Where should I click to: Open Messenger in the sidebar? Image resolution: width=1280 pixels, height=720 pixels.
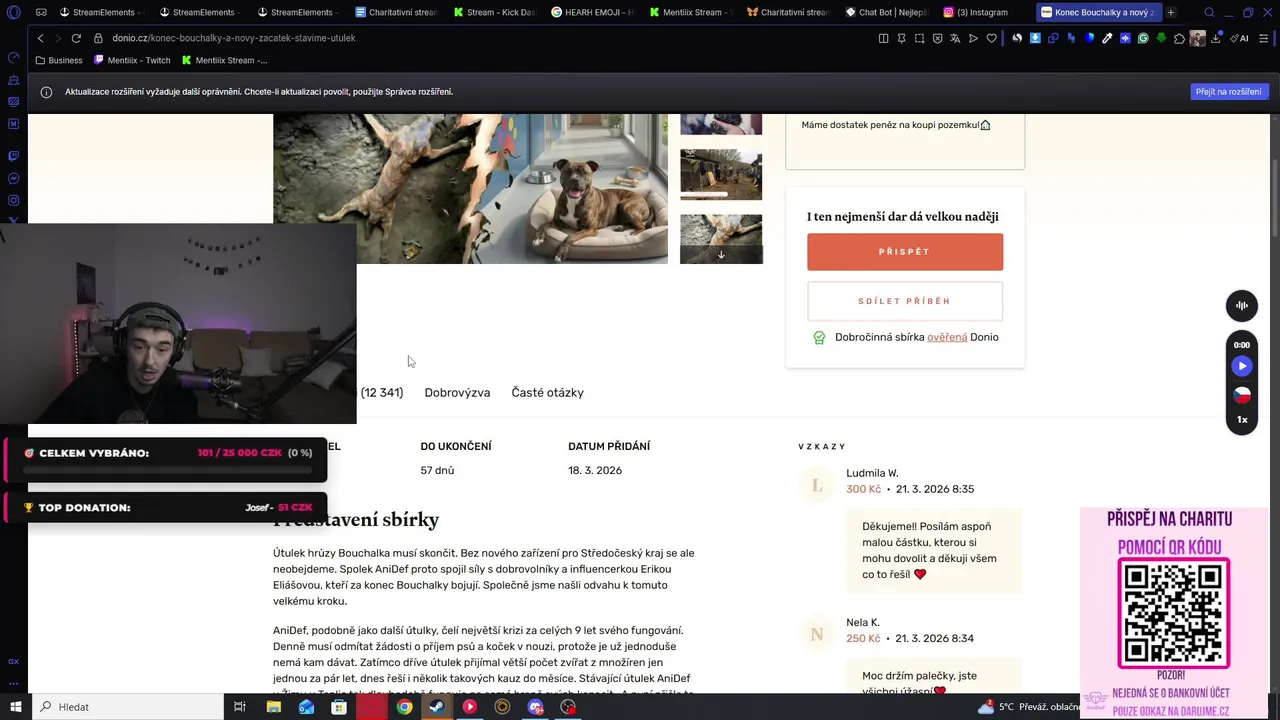[x=14, y=178]
